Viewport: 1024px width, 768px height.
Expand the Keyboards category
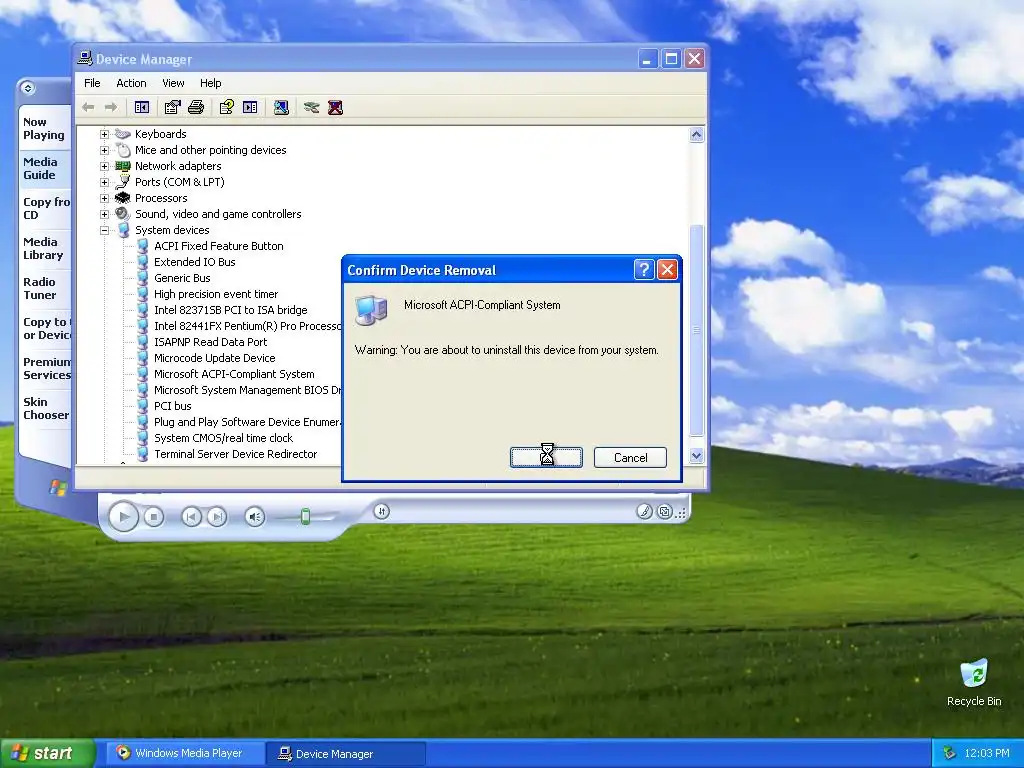[104, 134]
